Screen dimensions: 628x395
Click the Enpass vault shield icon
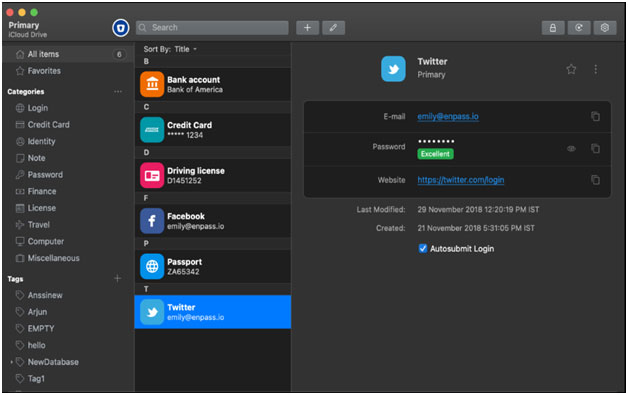click(121, 28)
